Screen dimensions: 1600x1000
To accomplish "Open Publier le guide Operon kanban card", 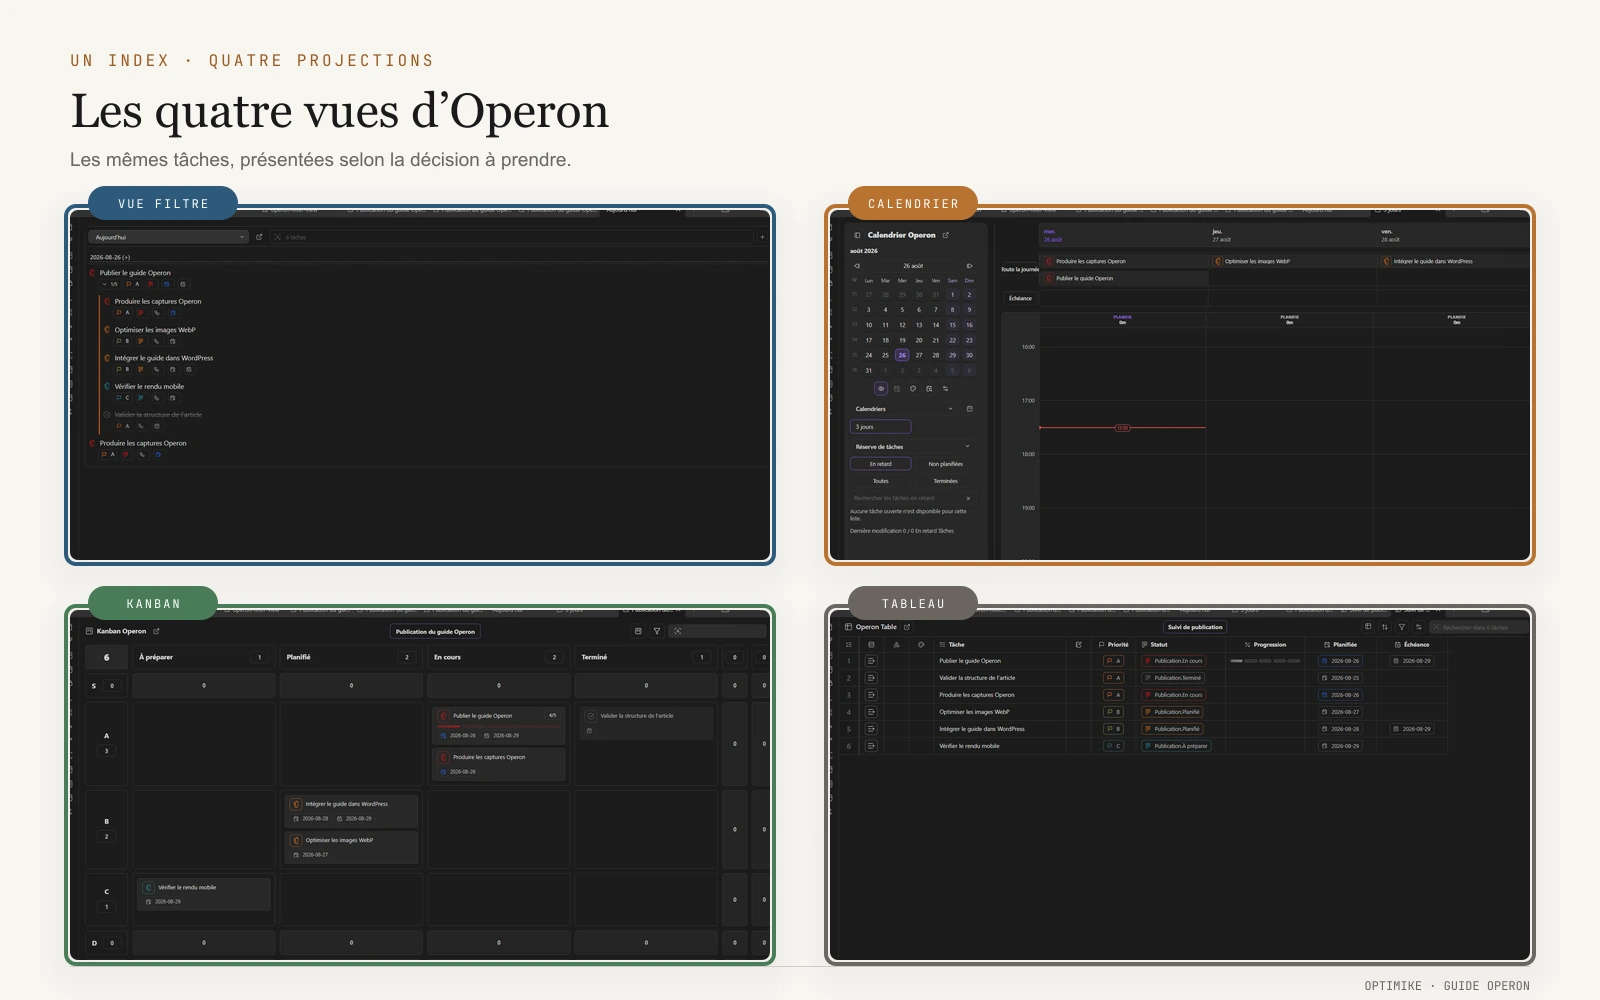I will [498, 726].
